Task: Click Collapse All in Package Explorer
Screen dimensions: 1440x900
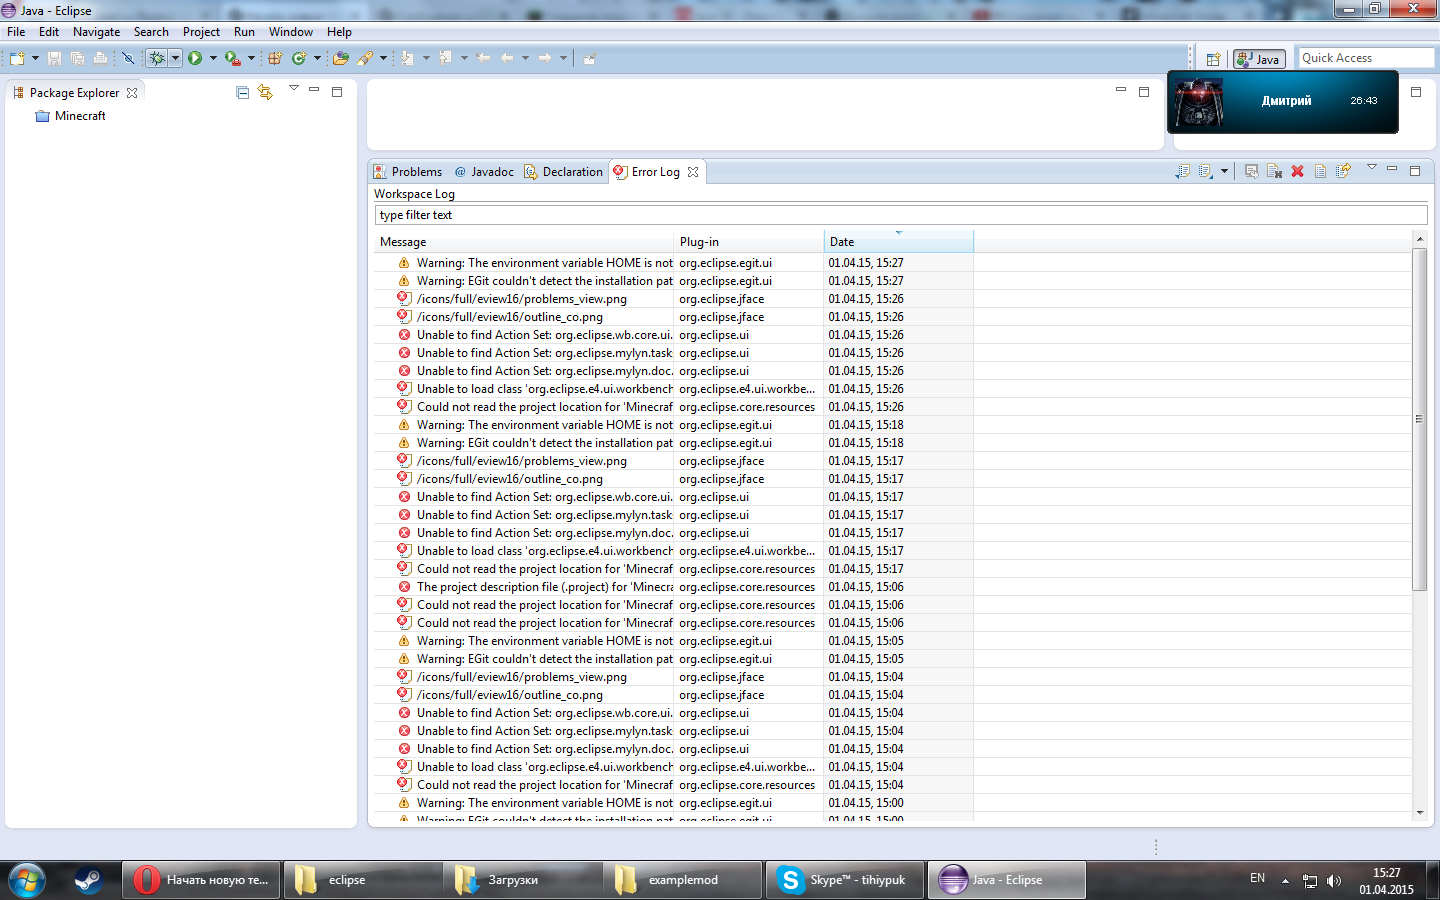Action: tap(242, 92)
